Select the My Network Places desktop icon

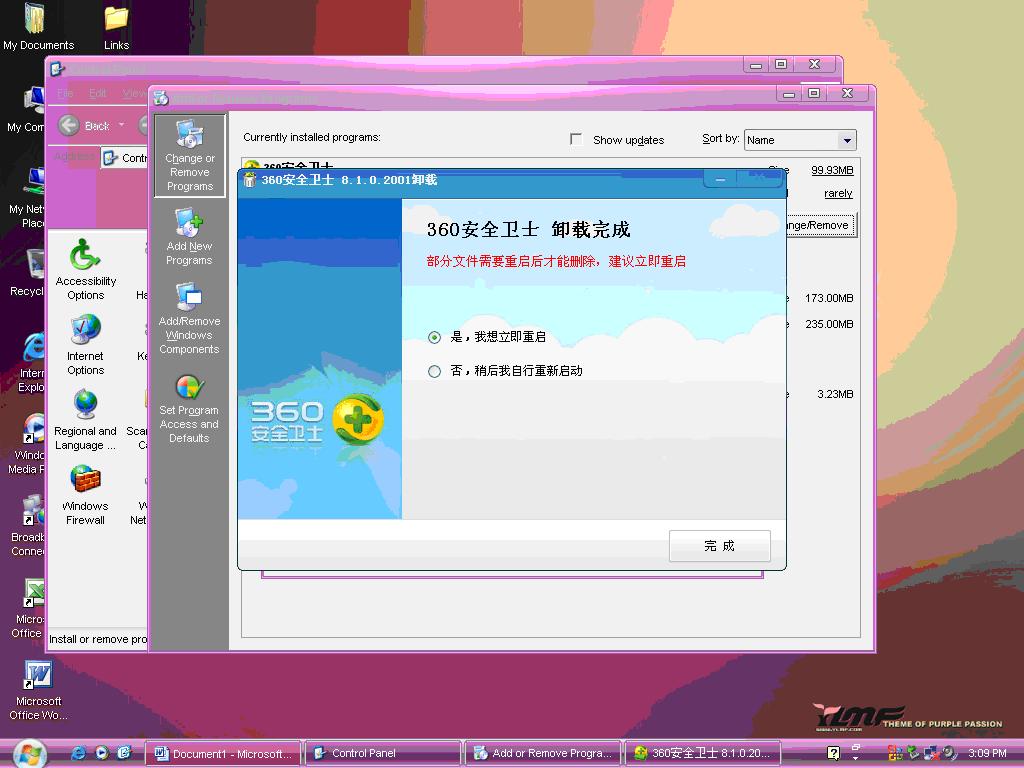(x=27, y=199)
